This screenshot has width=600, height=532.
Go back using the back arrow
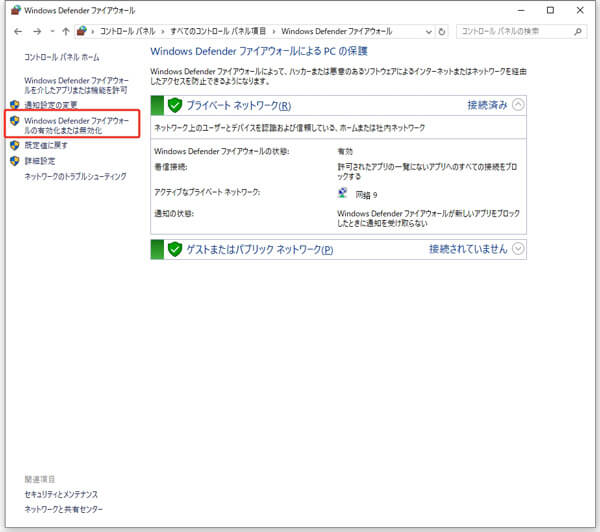tap(18, 31)
